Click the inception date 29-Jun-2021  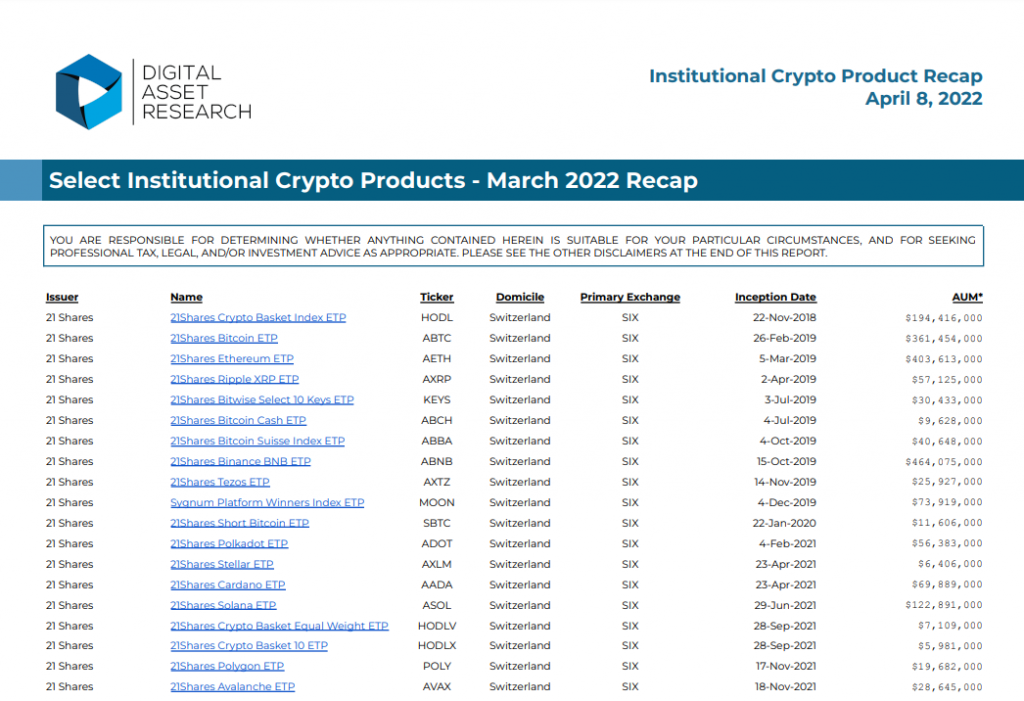[x=785, y=606]
